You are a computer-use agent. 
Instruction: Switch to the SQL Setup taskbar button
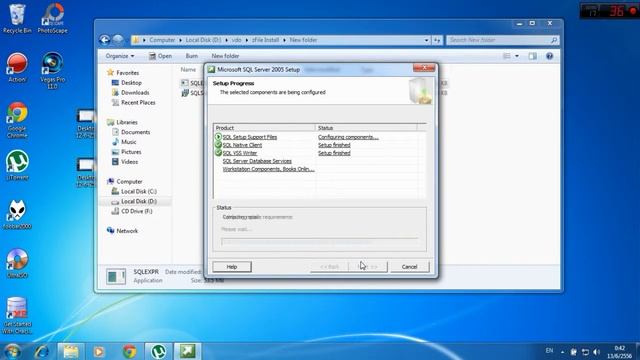pos(188,351)
